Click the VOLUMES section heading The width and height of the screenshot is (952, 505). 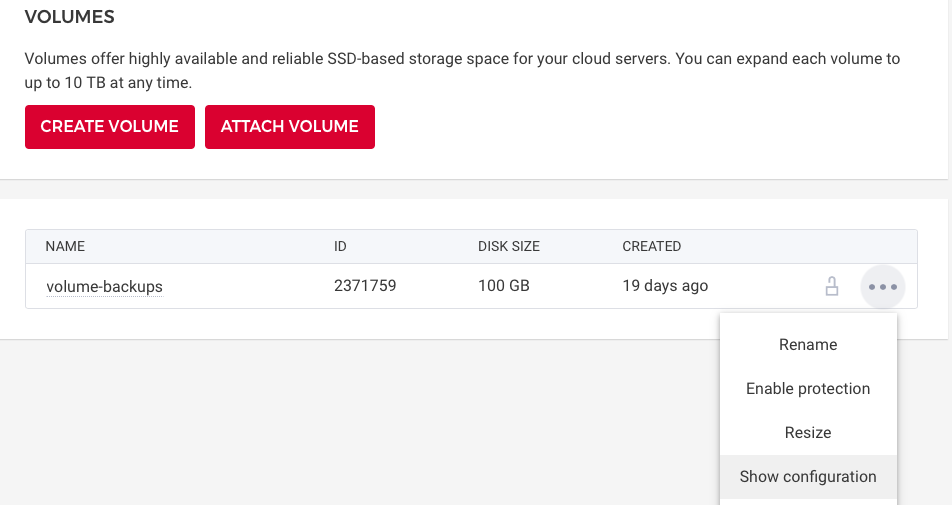click(x=69, y=17)
